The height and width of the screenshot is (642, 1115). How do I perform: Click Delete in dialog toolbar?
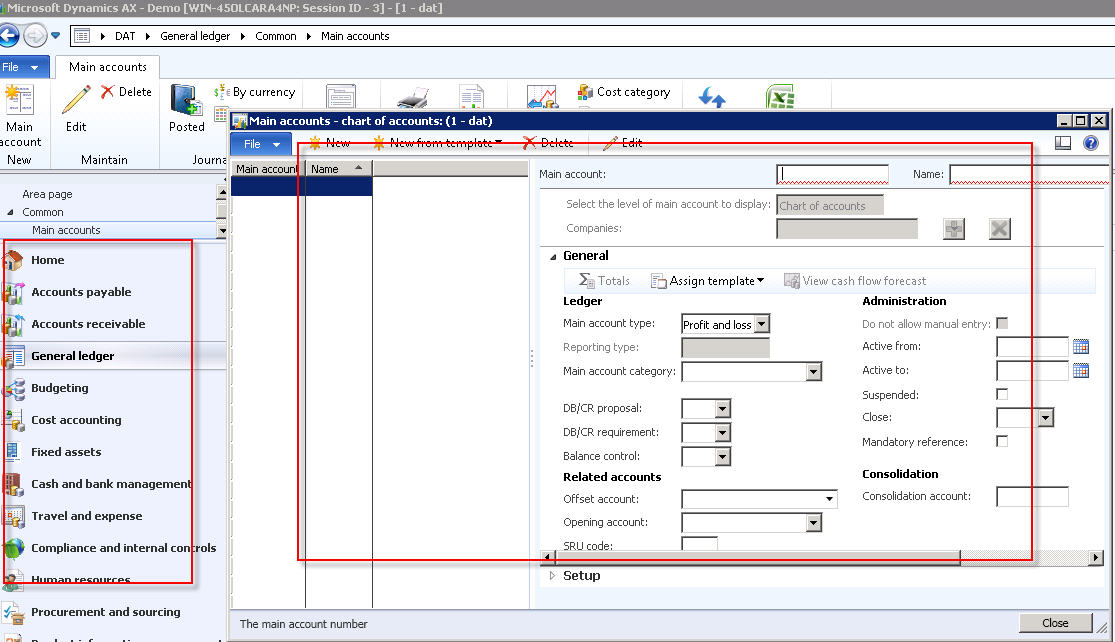[x=548, y=143]
